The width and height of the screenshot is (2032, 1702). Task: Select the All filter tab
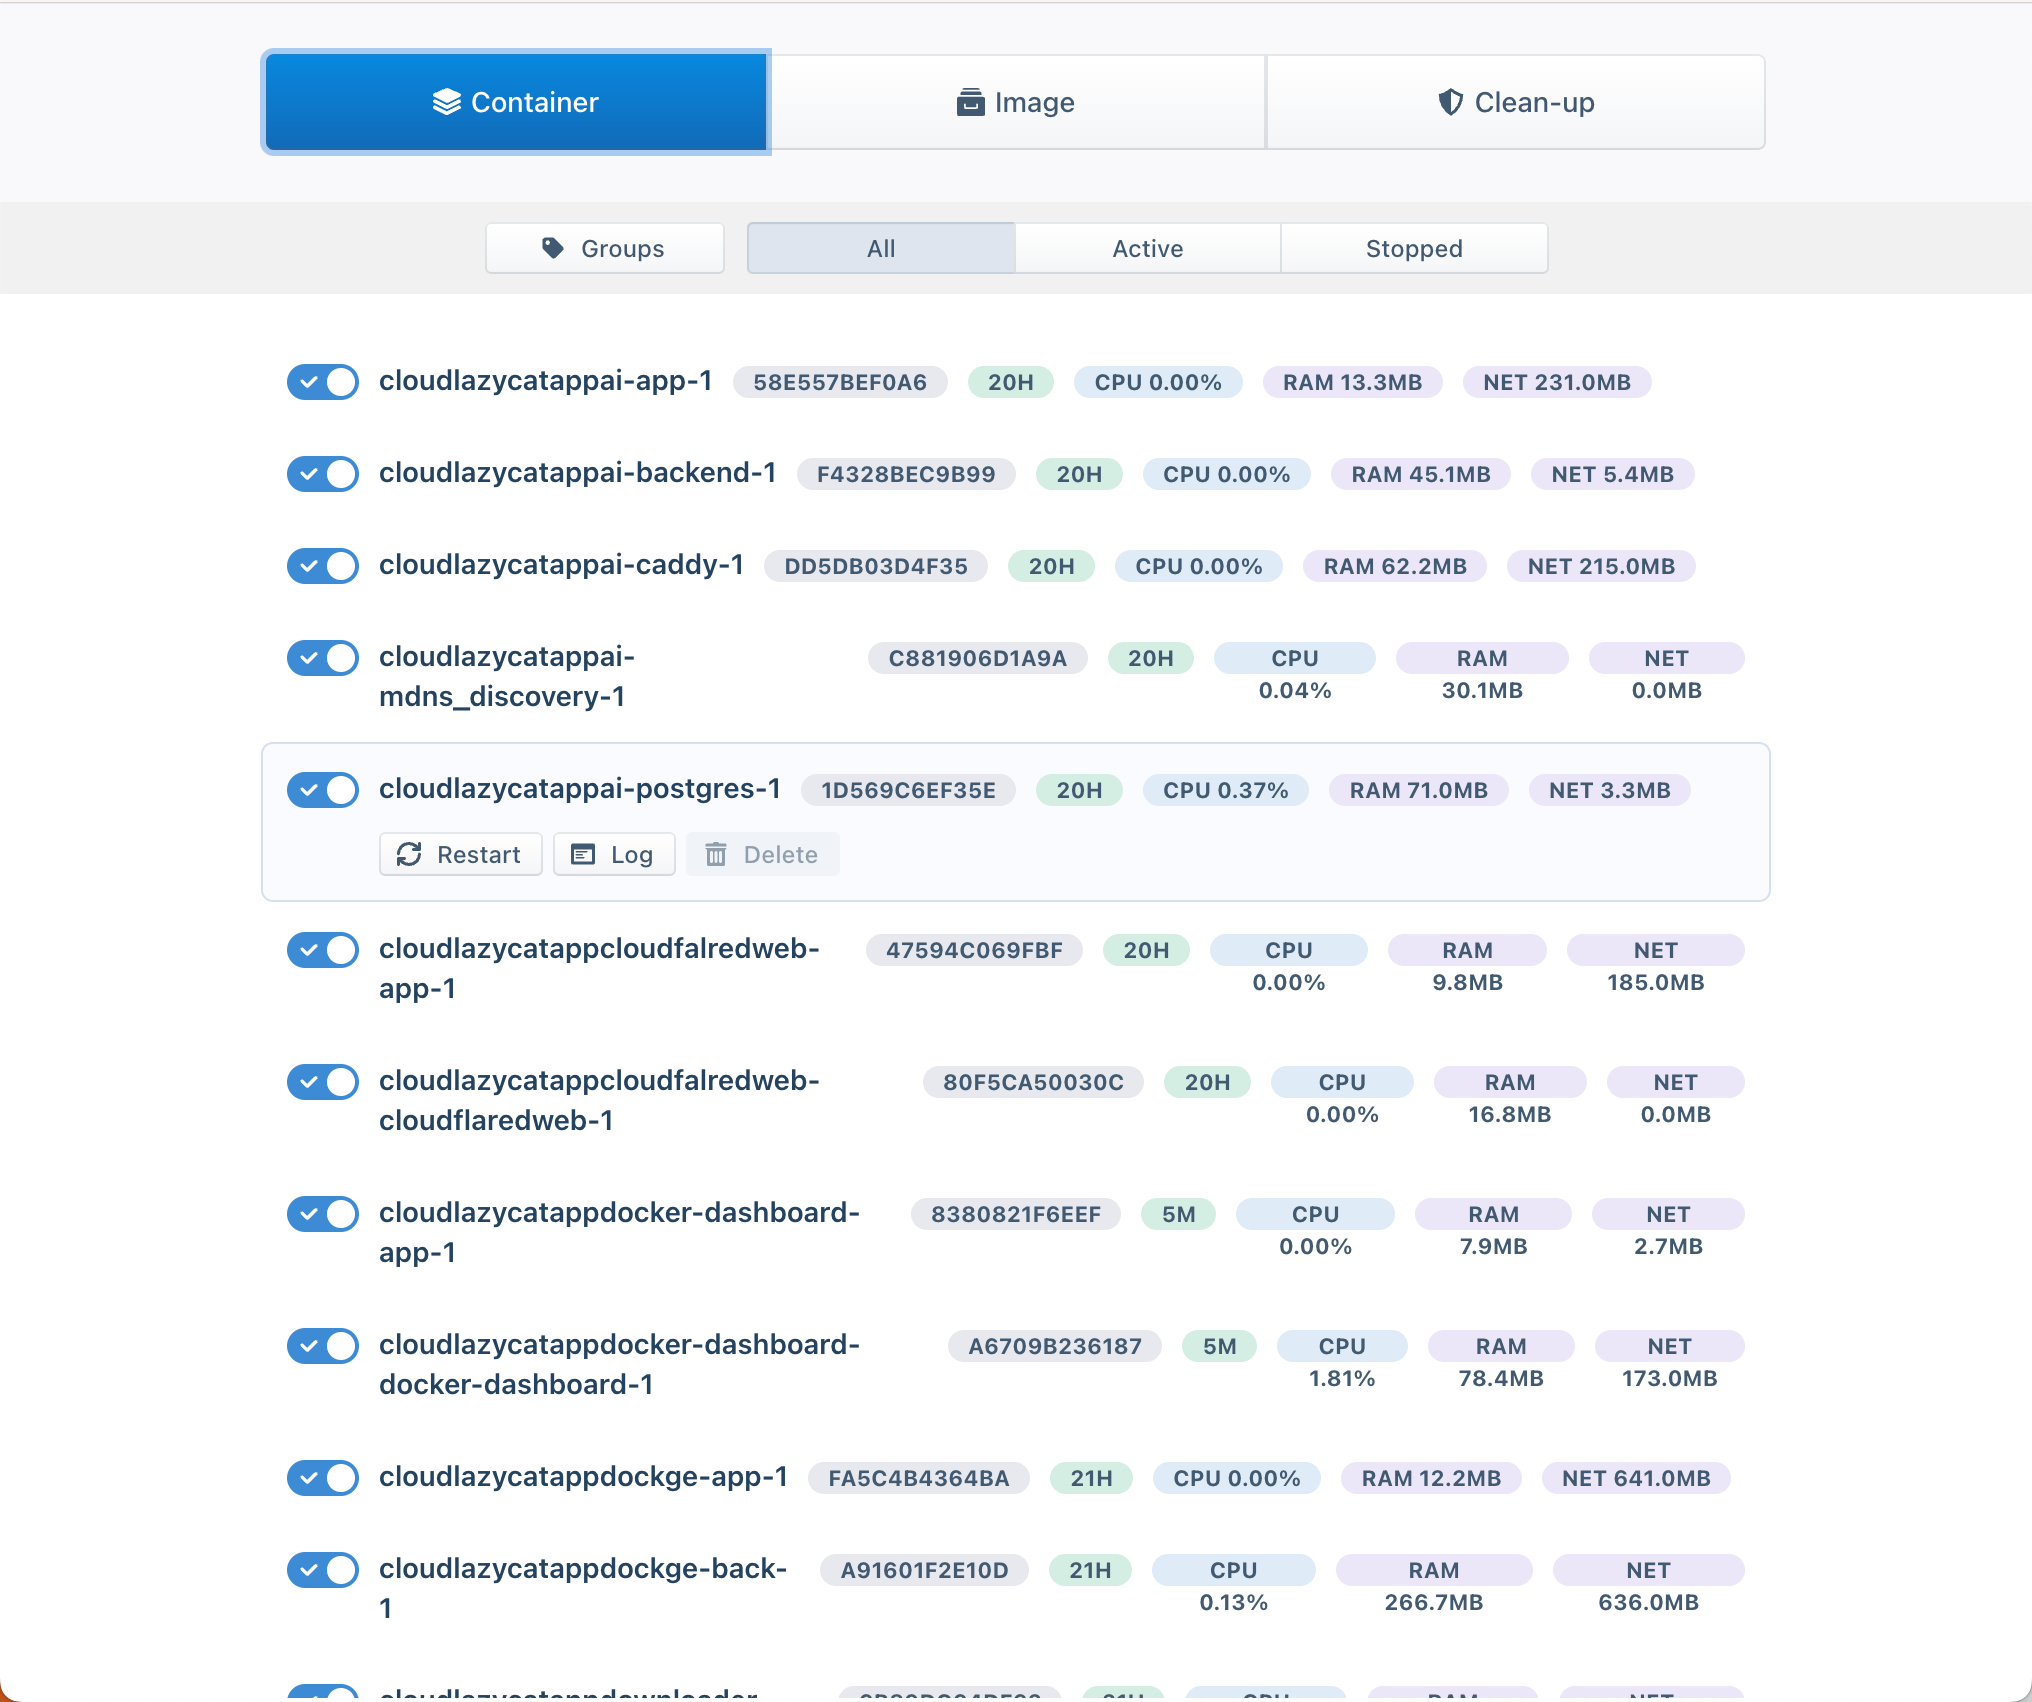881,248
